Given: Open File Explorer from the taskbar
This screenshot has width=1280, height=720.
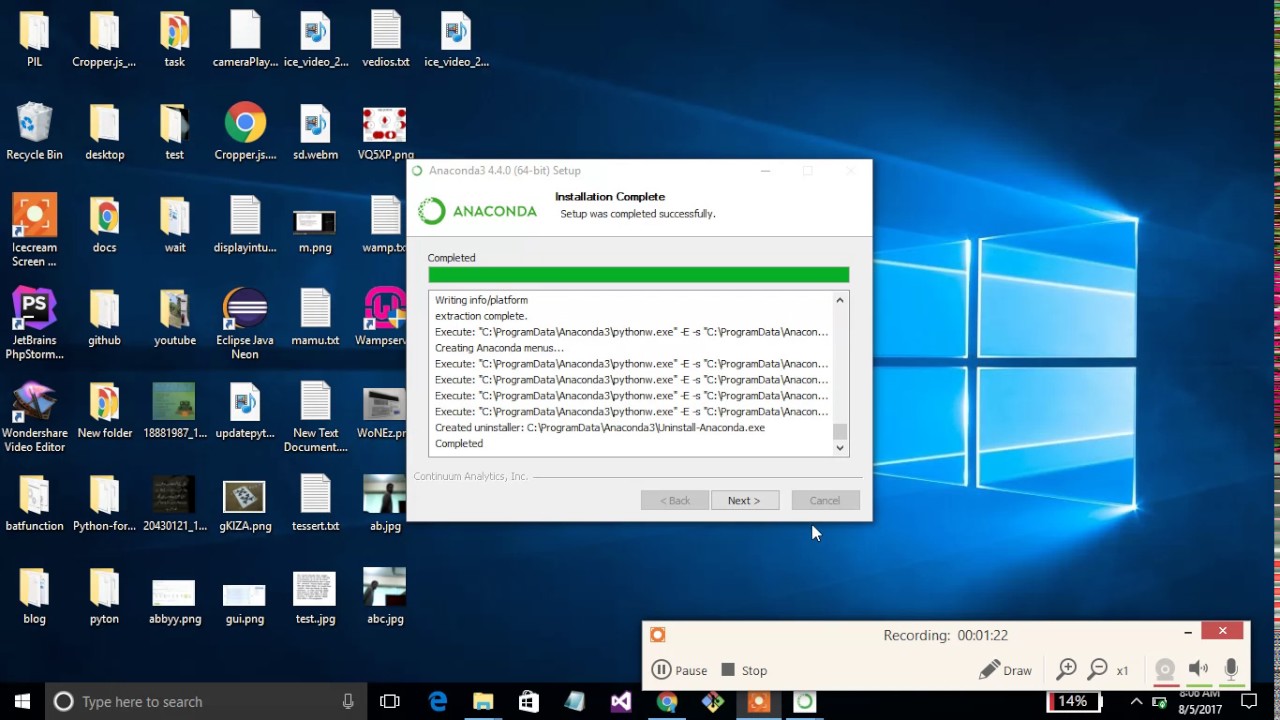Looking at the screenshot, I should tap(483, 701).
